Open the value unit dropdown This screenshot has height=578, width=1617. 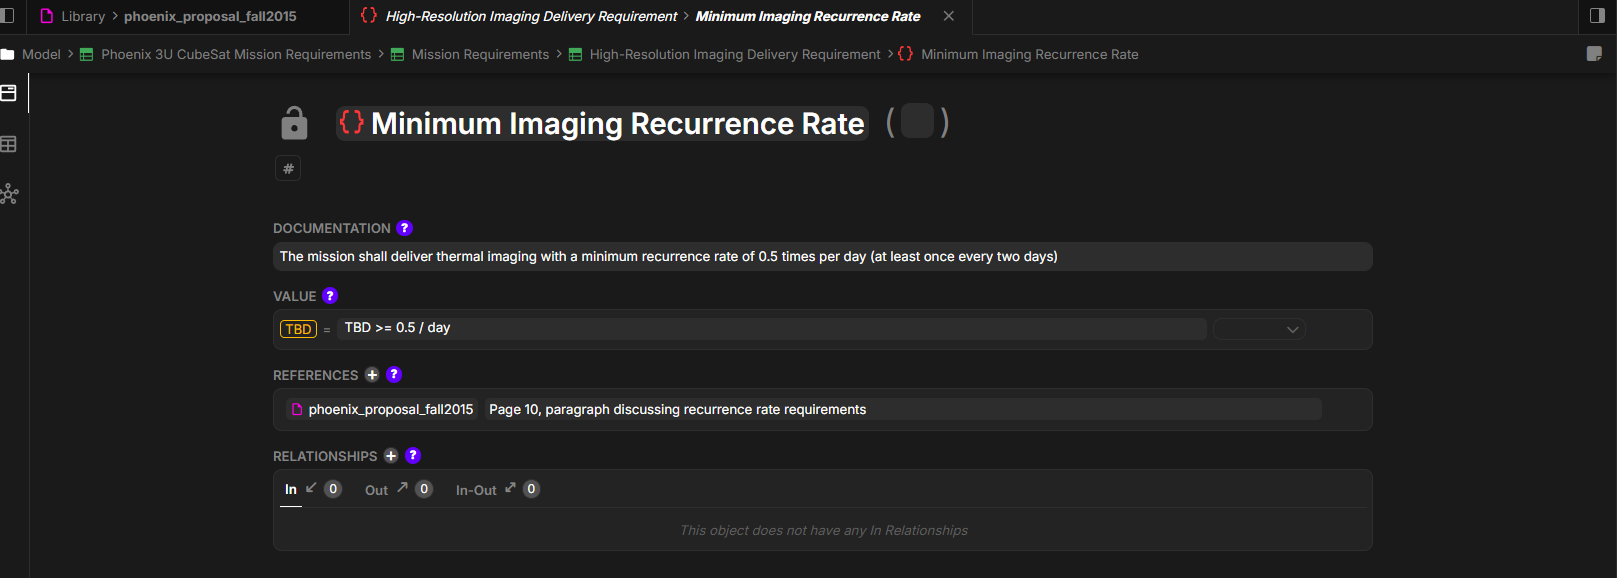coord(1259,329)
